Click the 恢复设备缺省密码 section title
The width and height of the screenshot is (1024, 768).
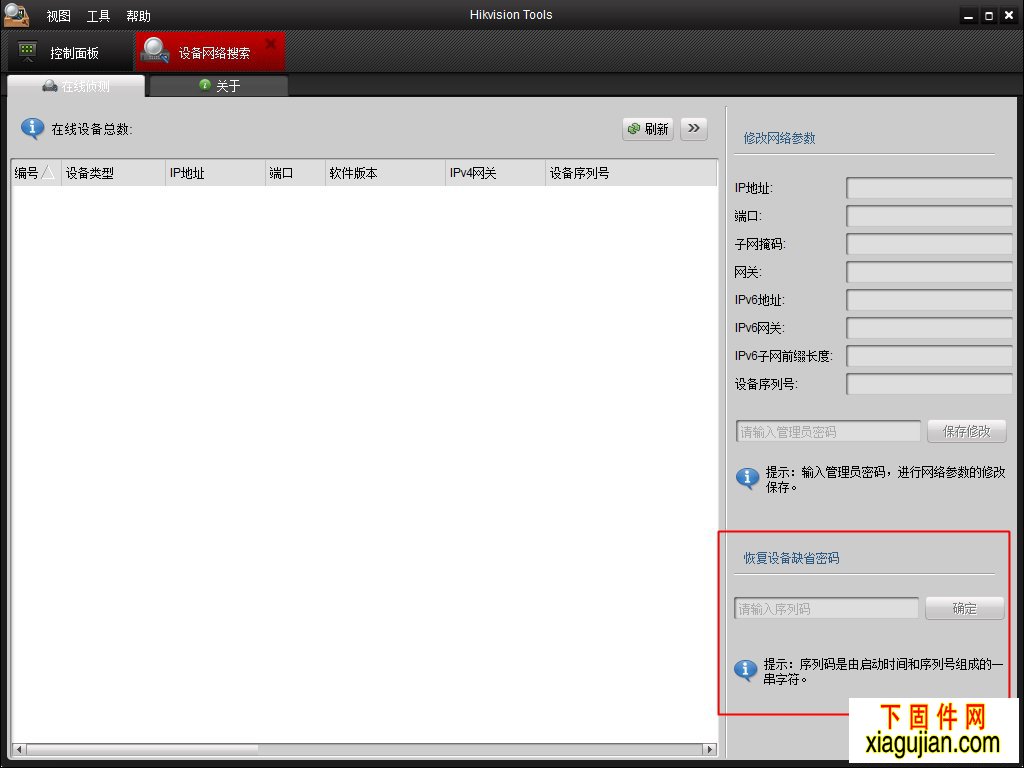coord(792,558)
